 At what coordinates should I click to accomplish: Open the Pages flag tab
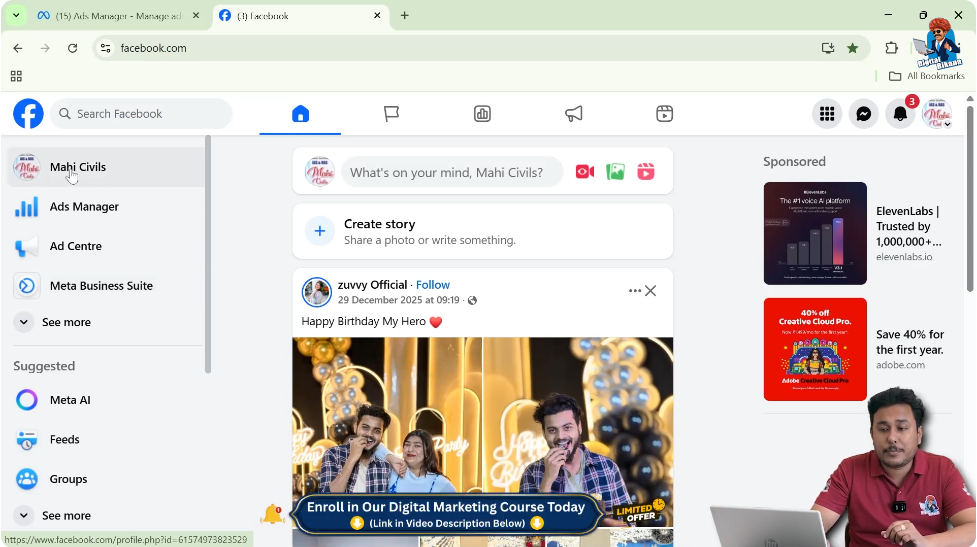click(391, 113)
